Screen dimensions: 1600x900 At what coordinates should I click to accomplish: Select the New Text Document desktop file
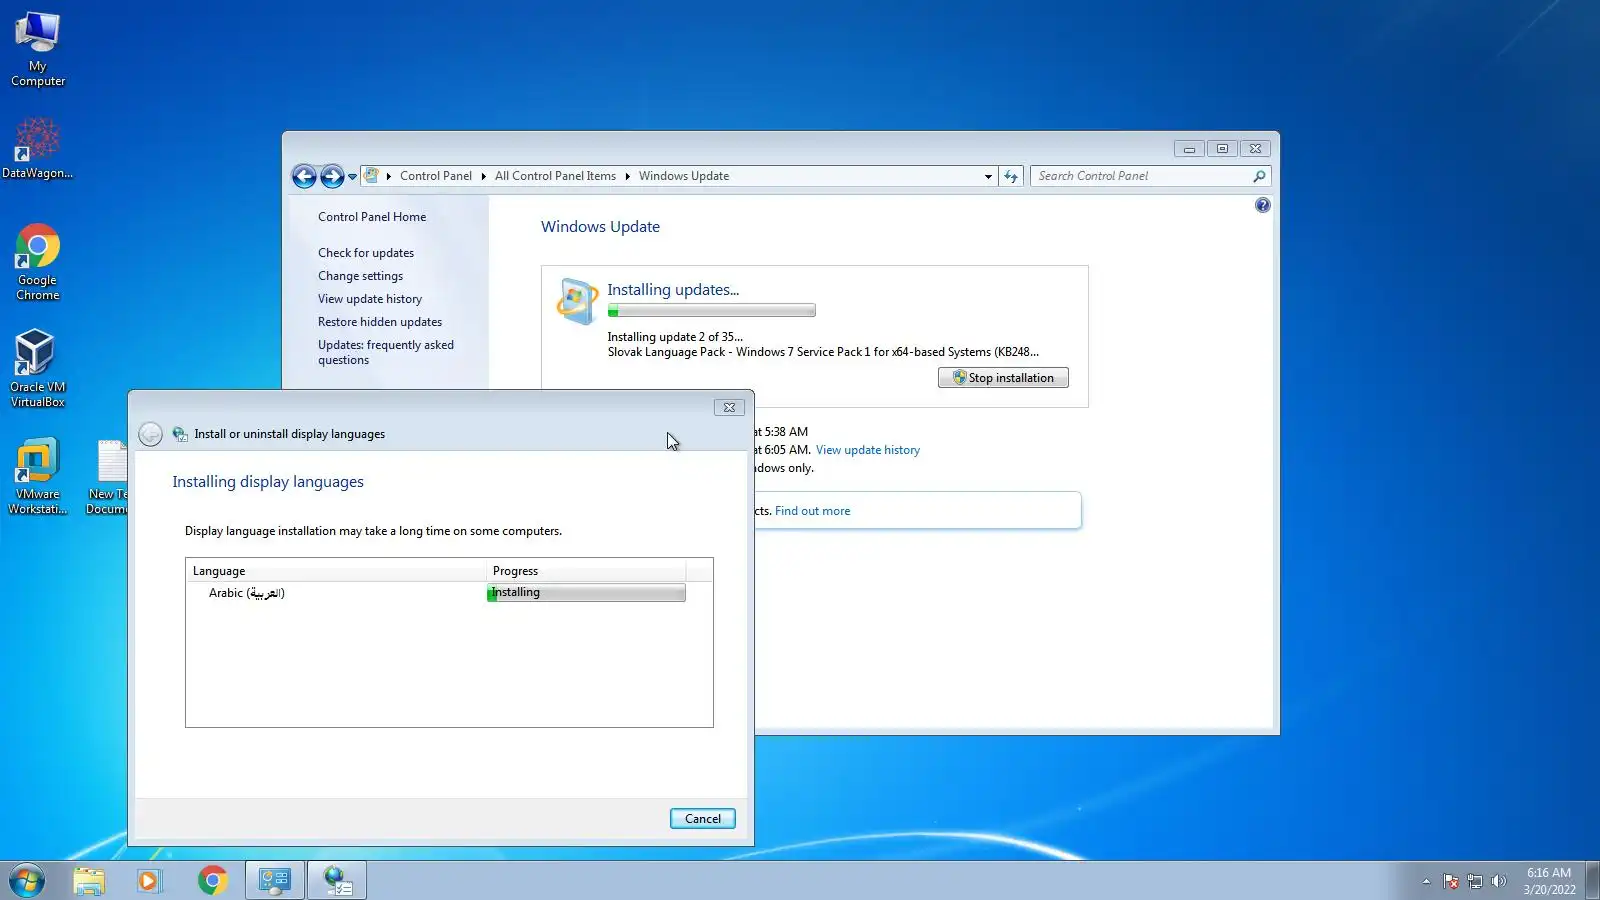coord(108,476)
